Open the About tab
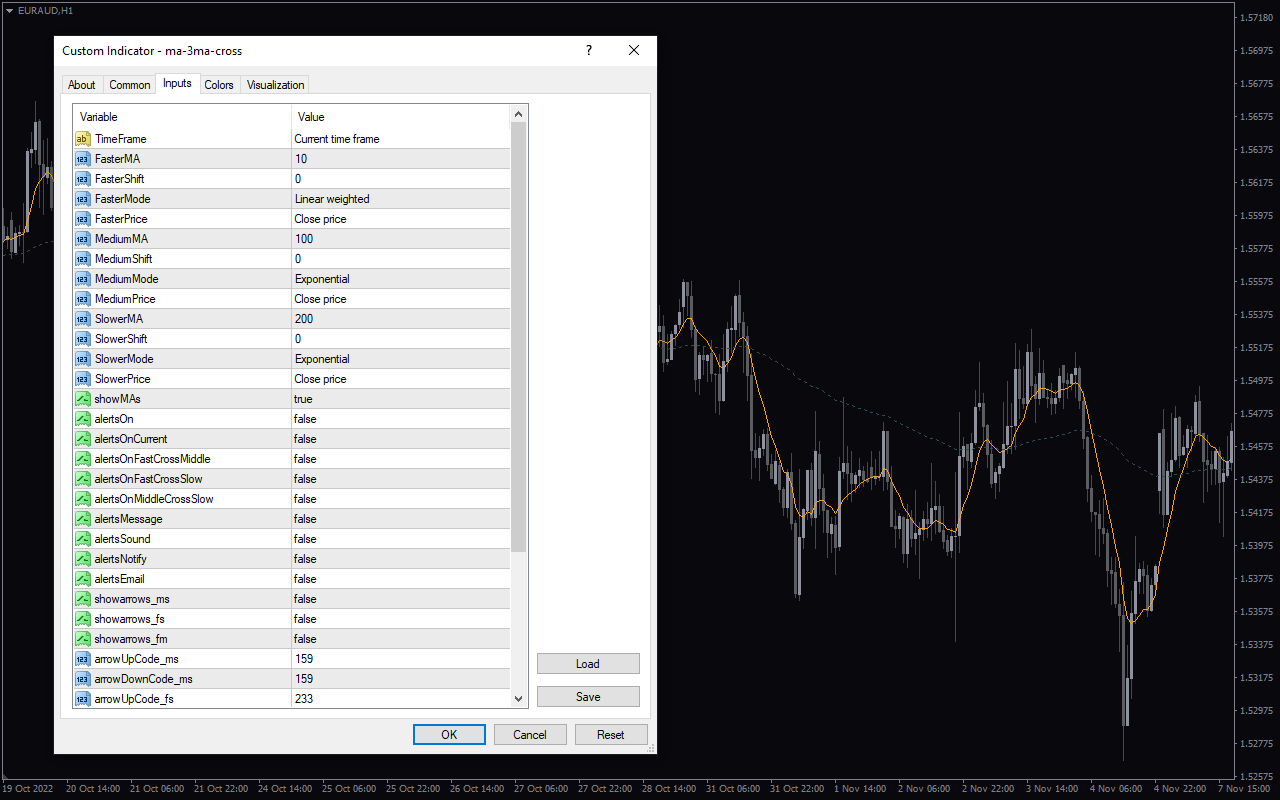This screenshot has height=800, width=1280. (x=82, y=85)
